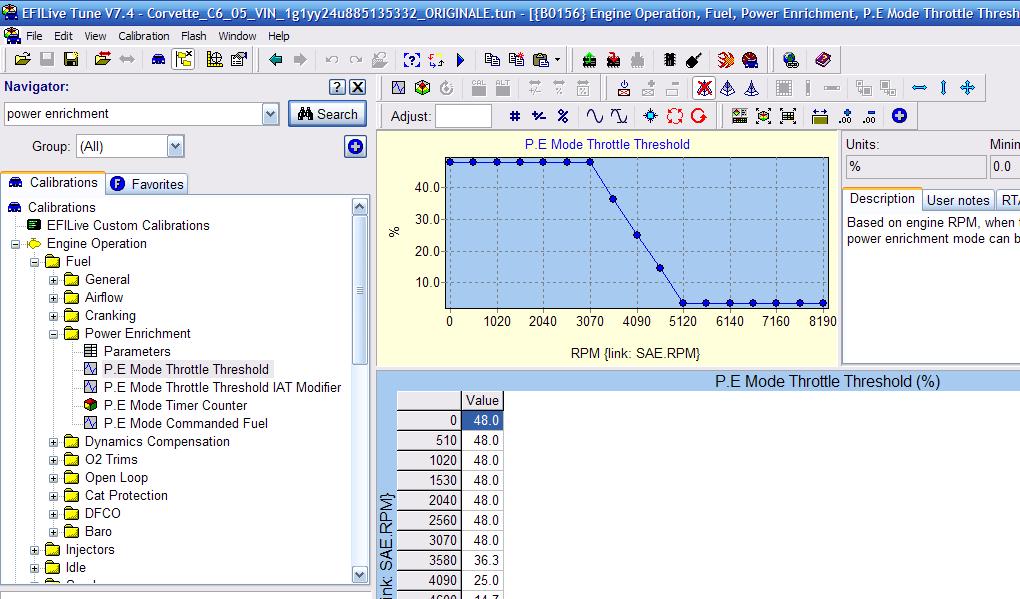Click the blue play triangle icon
This screenshot has height=599, width=1020.
click(461, 60)
